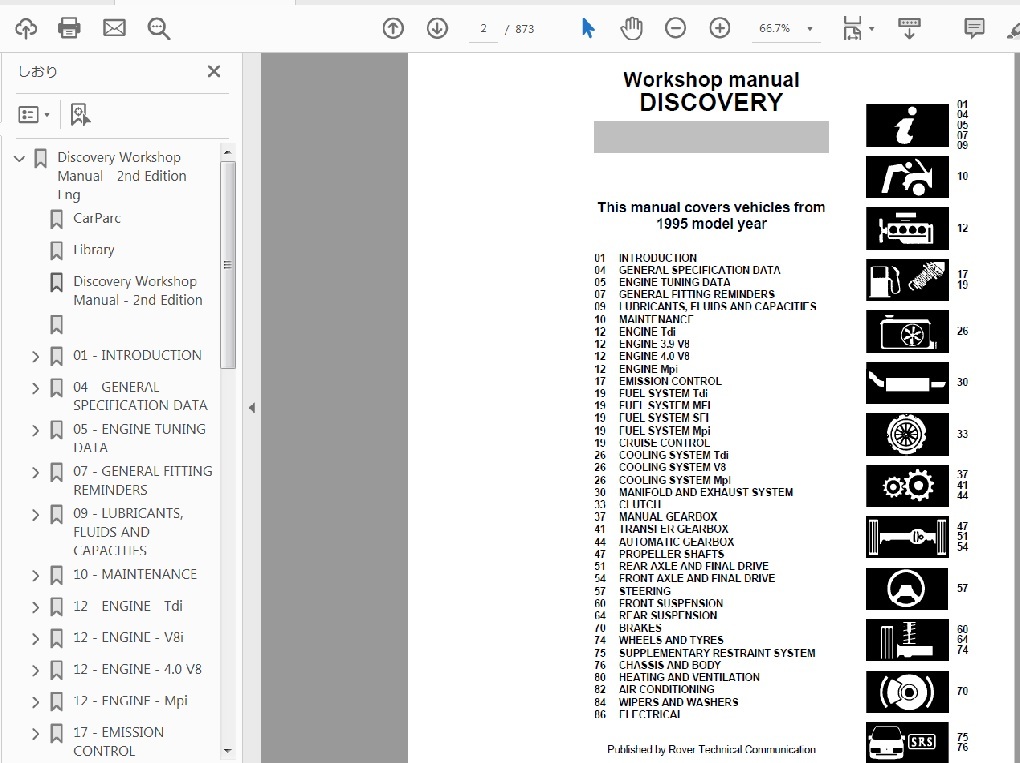Expand the 01 - INTRODUCTION bookmark
The height and width of the screenshot is (763, 1020).
[x=36, y=356]
